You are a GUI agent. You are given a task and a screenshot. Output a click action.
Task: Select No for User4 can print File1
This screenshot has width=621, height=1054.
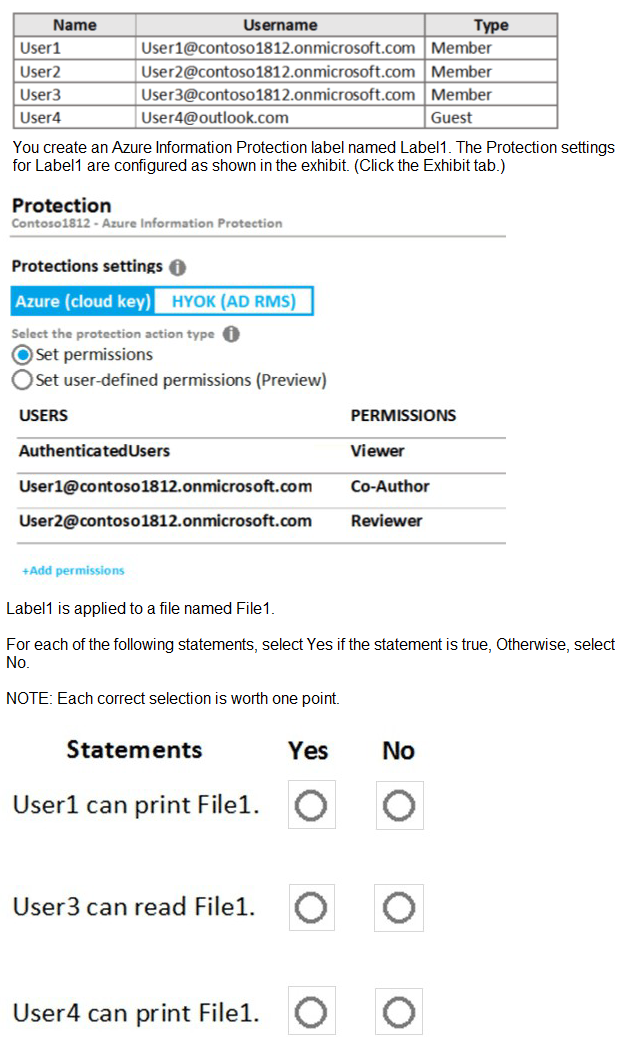click(x=399, y=1013)
